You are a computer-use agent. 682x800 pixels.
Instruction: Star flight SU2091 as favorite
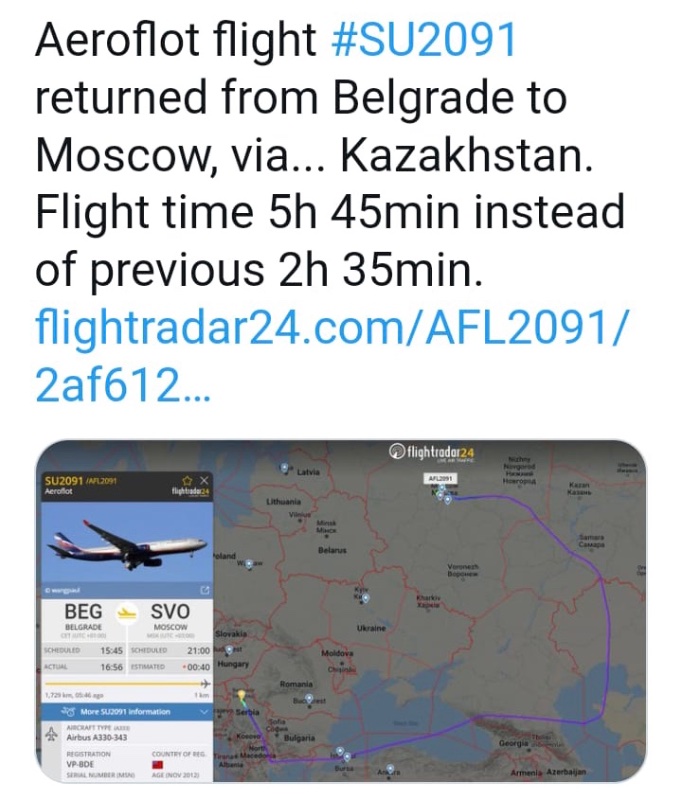[187, 480]
